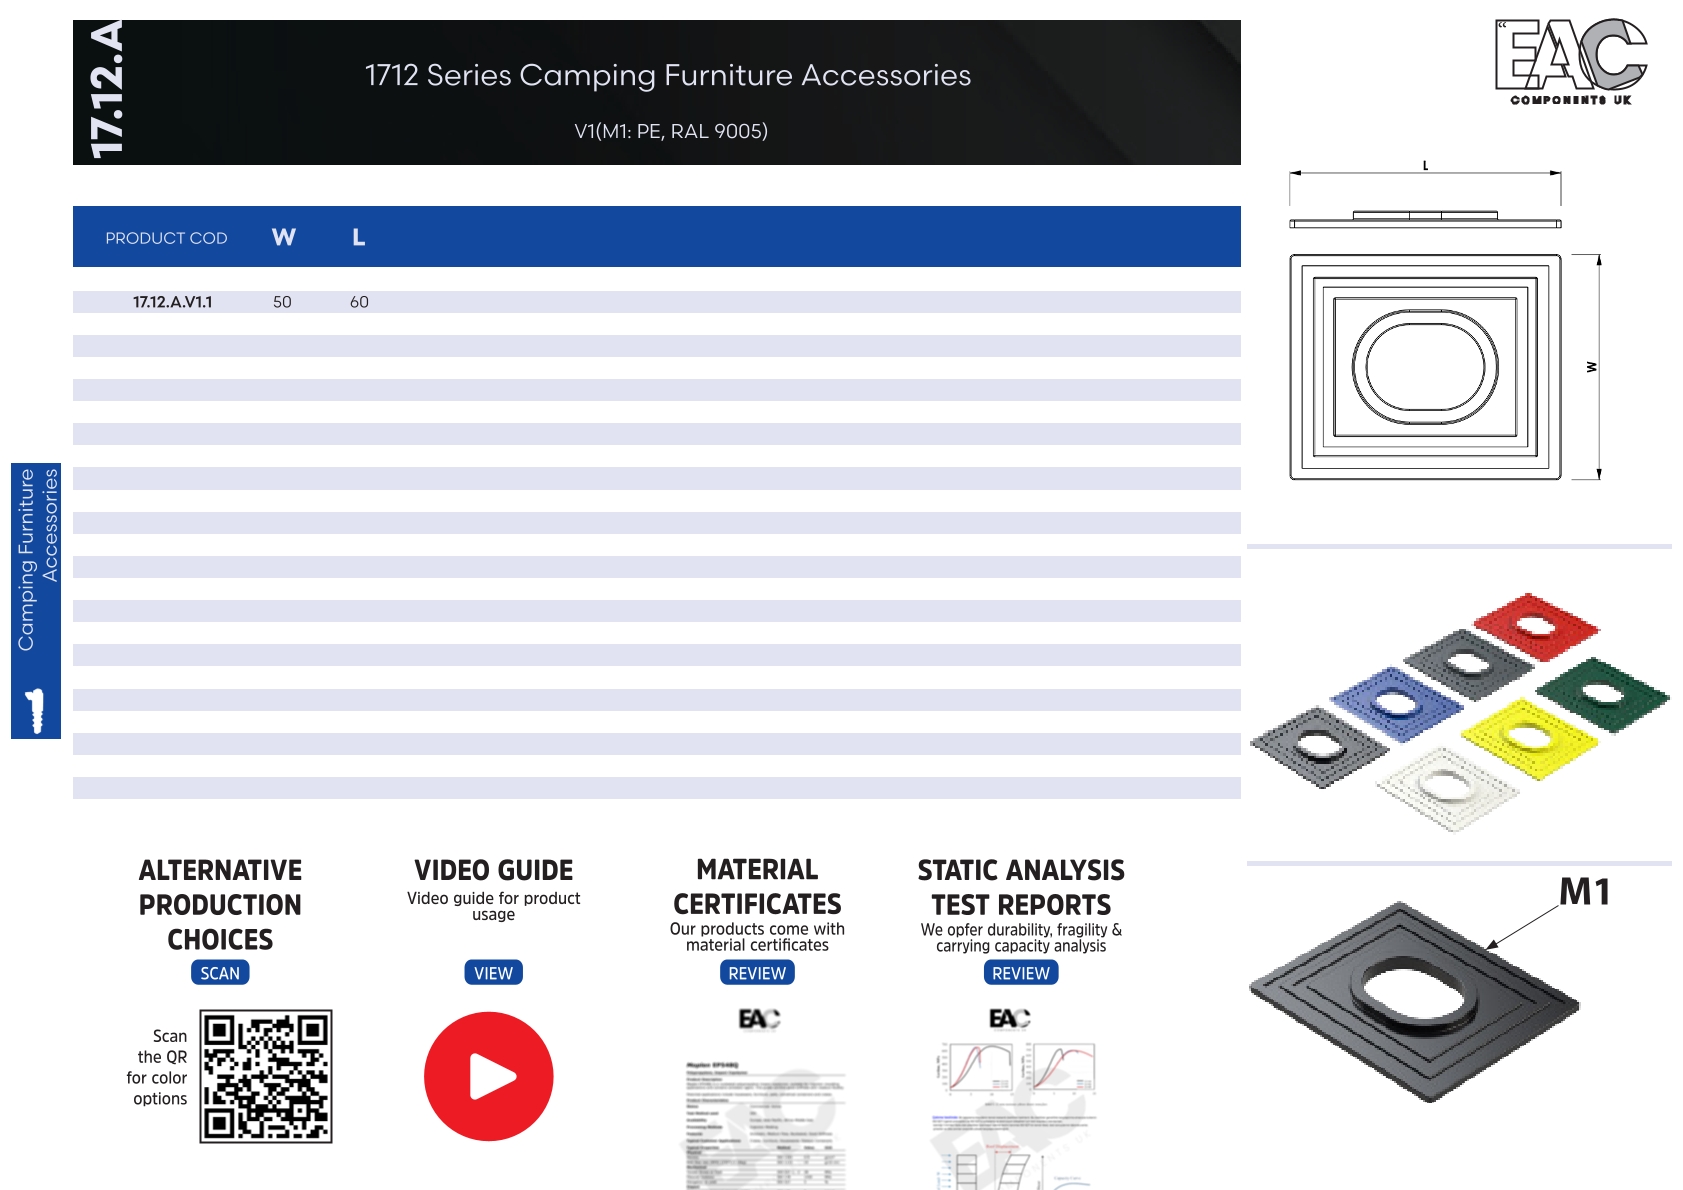Click REVIEW under Material Certificates
Viewport: 1683px width, 1190px height.
tap(757, 973)
